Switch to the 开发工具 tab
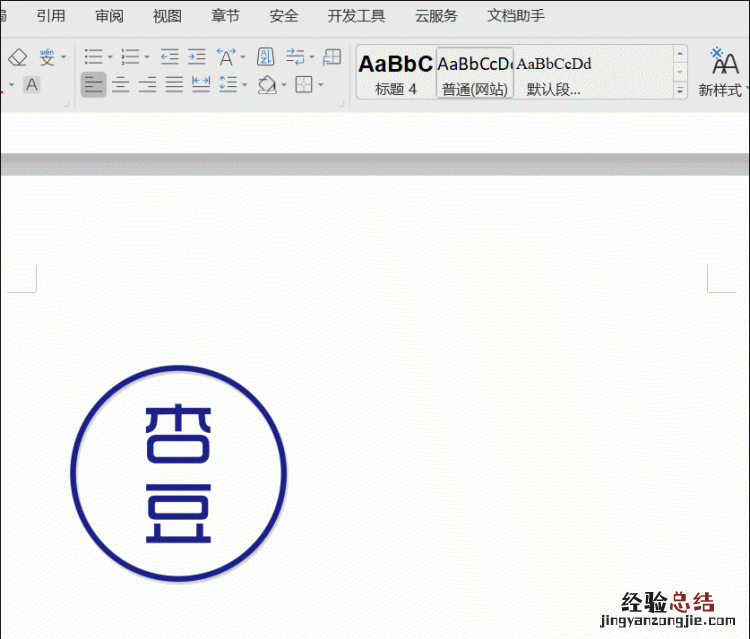Image resolution: width=750 pixels, height=639 pixels. click(x=356, y=16)
